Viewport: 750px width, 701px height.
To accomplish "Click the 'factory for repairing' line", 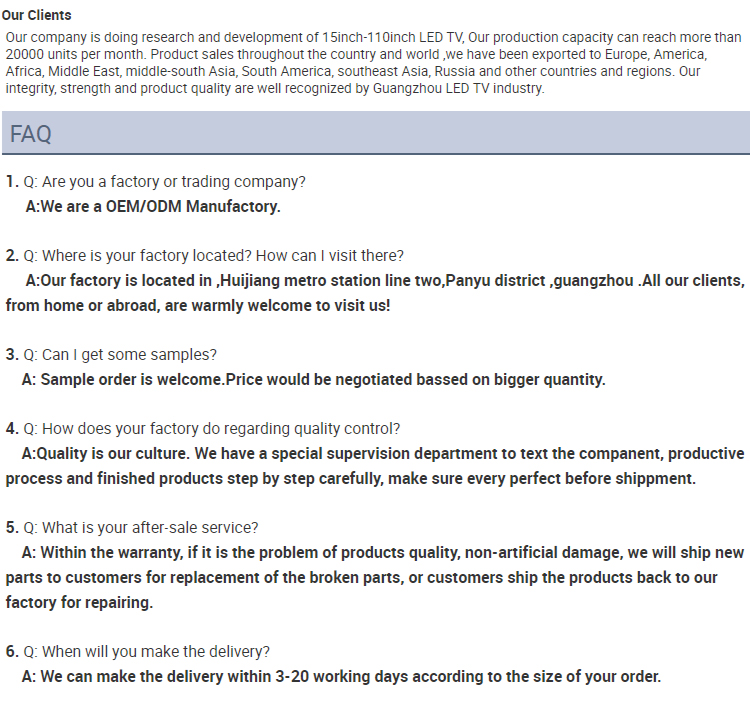I will coord(79,602).
